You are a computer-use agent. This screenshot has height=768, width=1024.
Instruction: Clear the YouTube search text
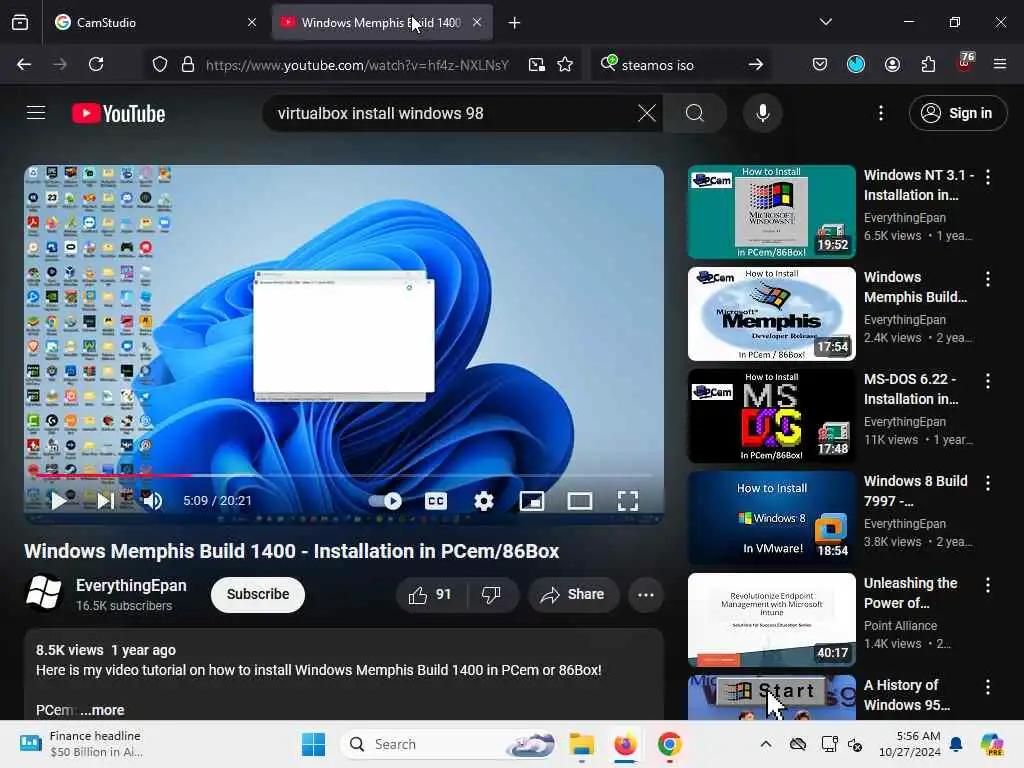(647, 113)
